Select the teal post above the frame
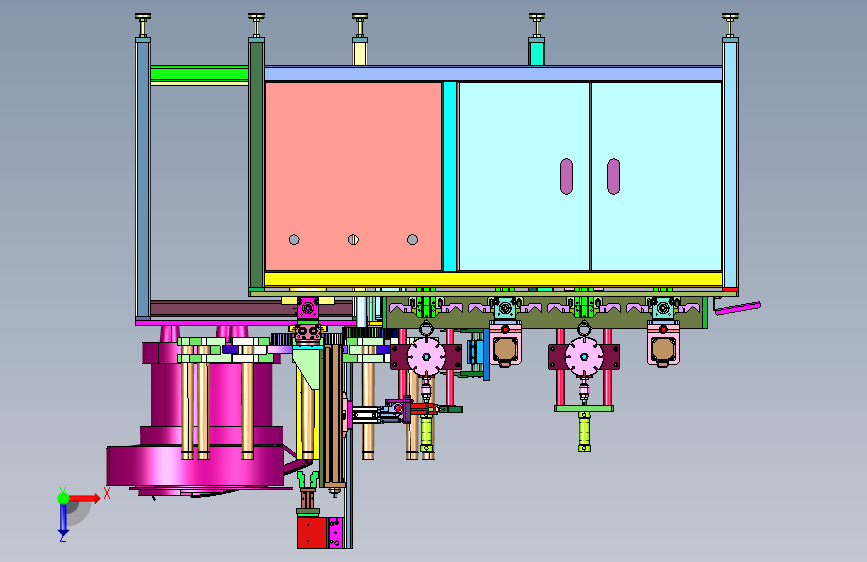Screen dimensions: 867x562 536,54
